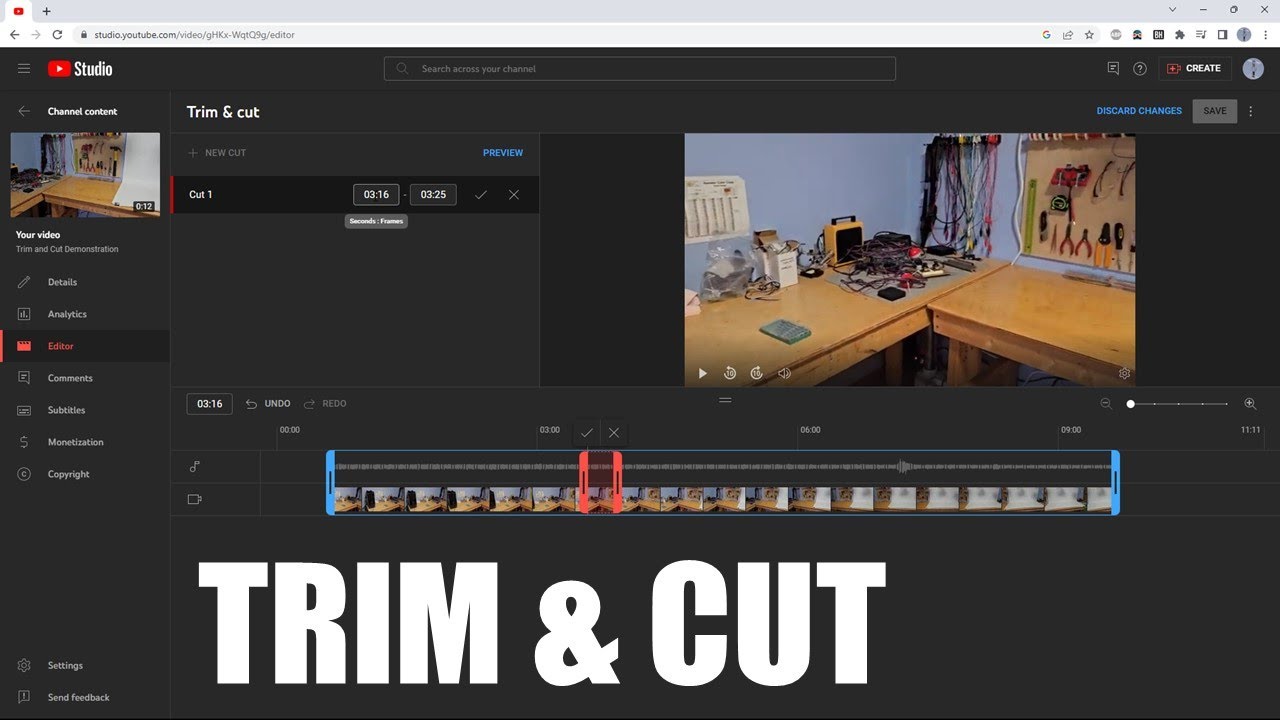Viewport: 1280px width, 720px height.
Task: Play the video preview
Action: (x=702, y=373)
